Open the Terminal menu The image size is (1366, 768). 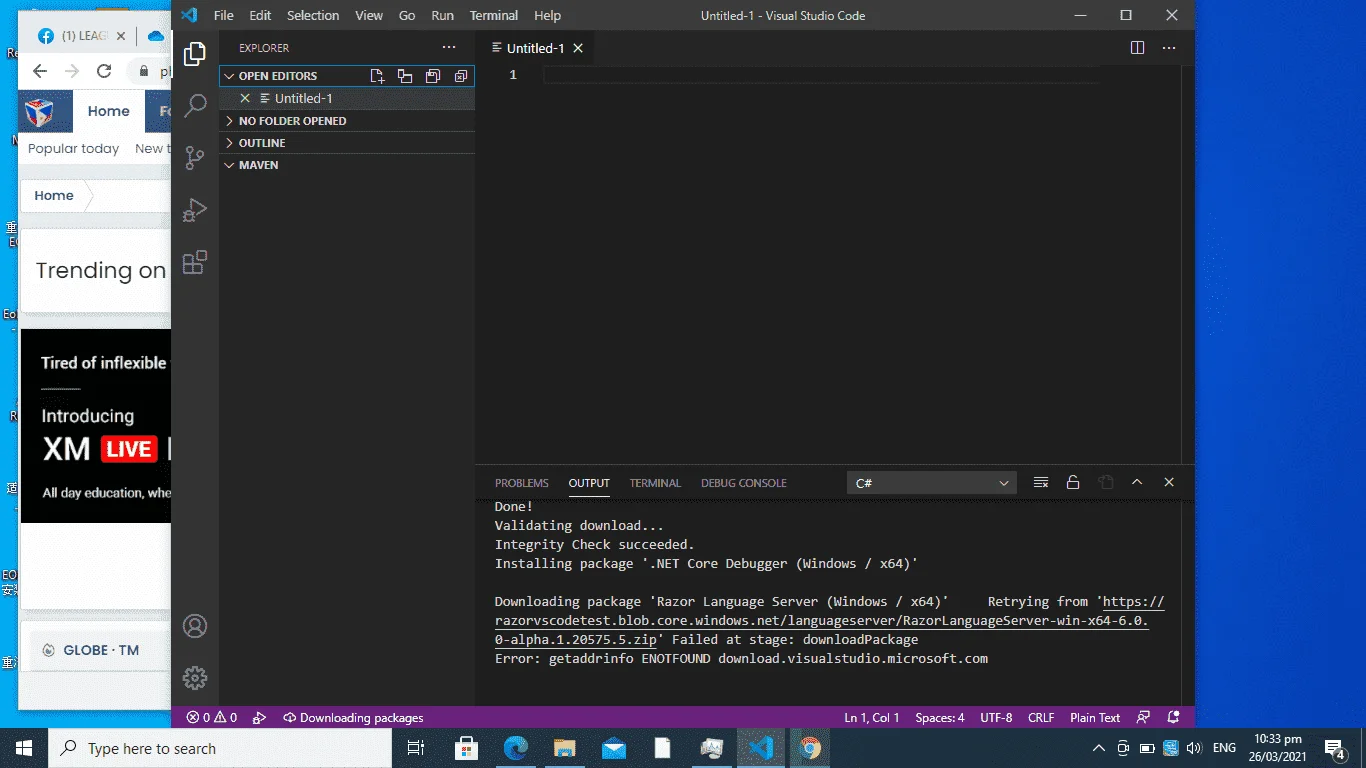coord(494,15)
